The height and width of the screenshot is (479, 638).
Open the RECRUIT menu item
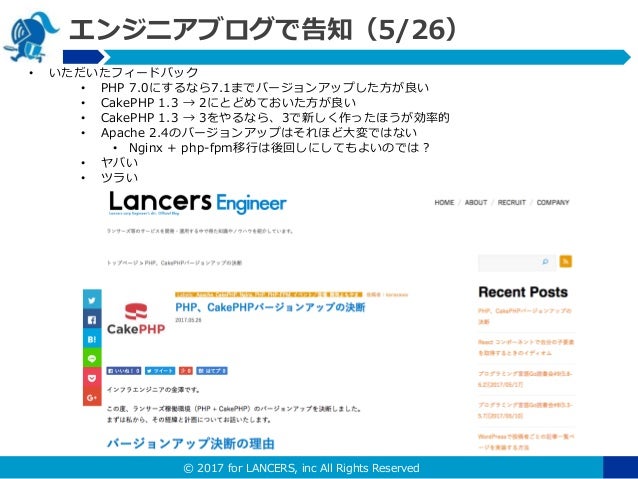pyautogui.click(x=511, y=202)
